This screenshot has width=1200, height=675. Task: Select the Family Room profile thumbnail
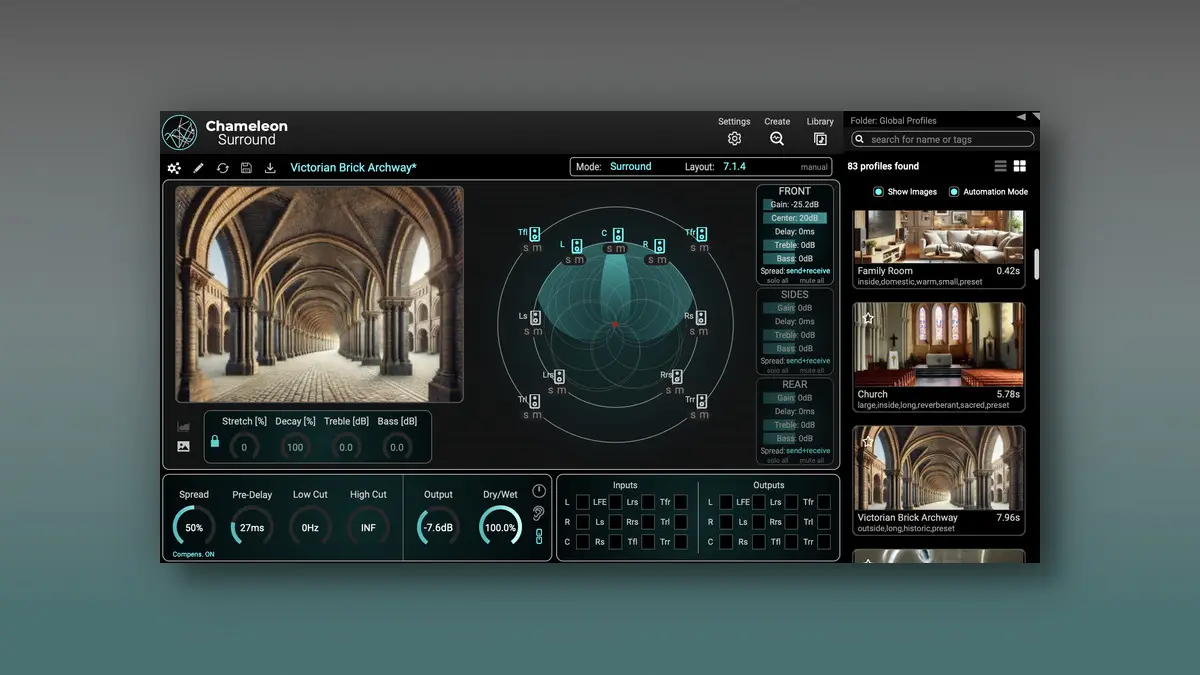point(939,237)
